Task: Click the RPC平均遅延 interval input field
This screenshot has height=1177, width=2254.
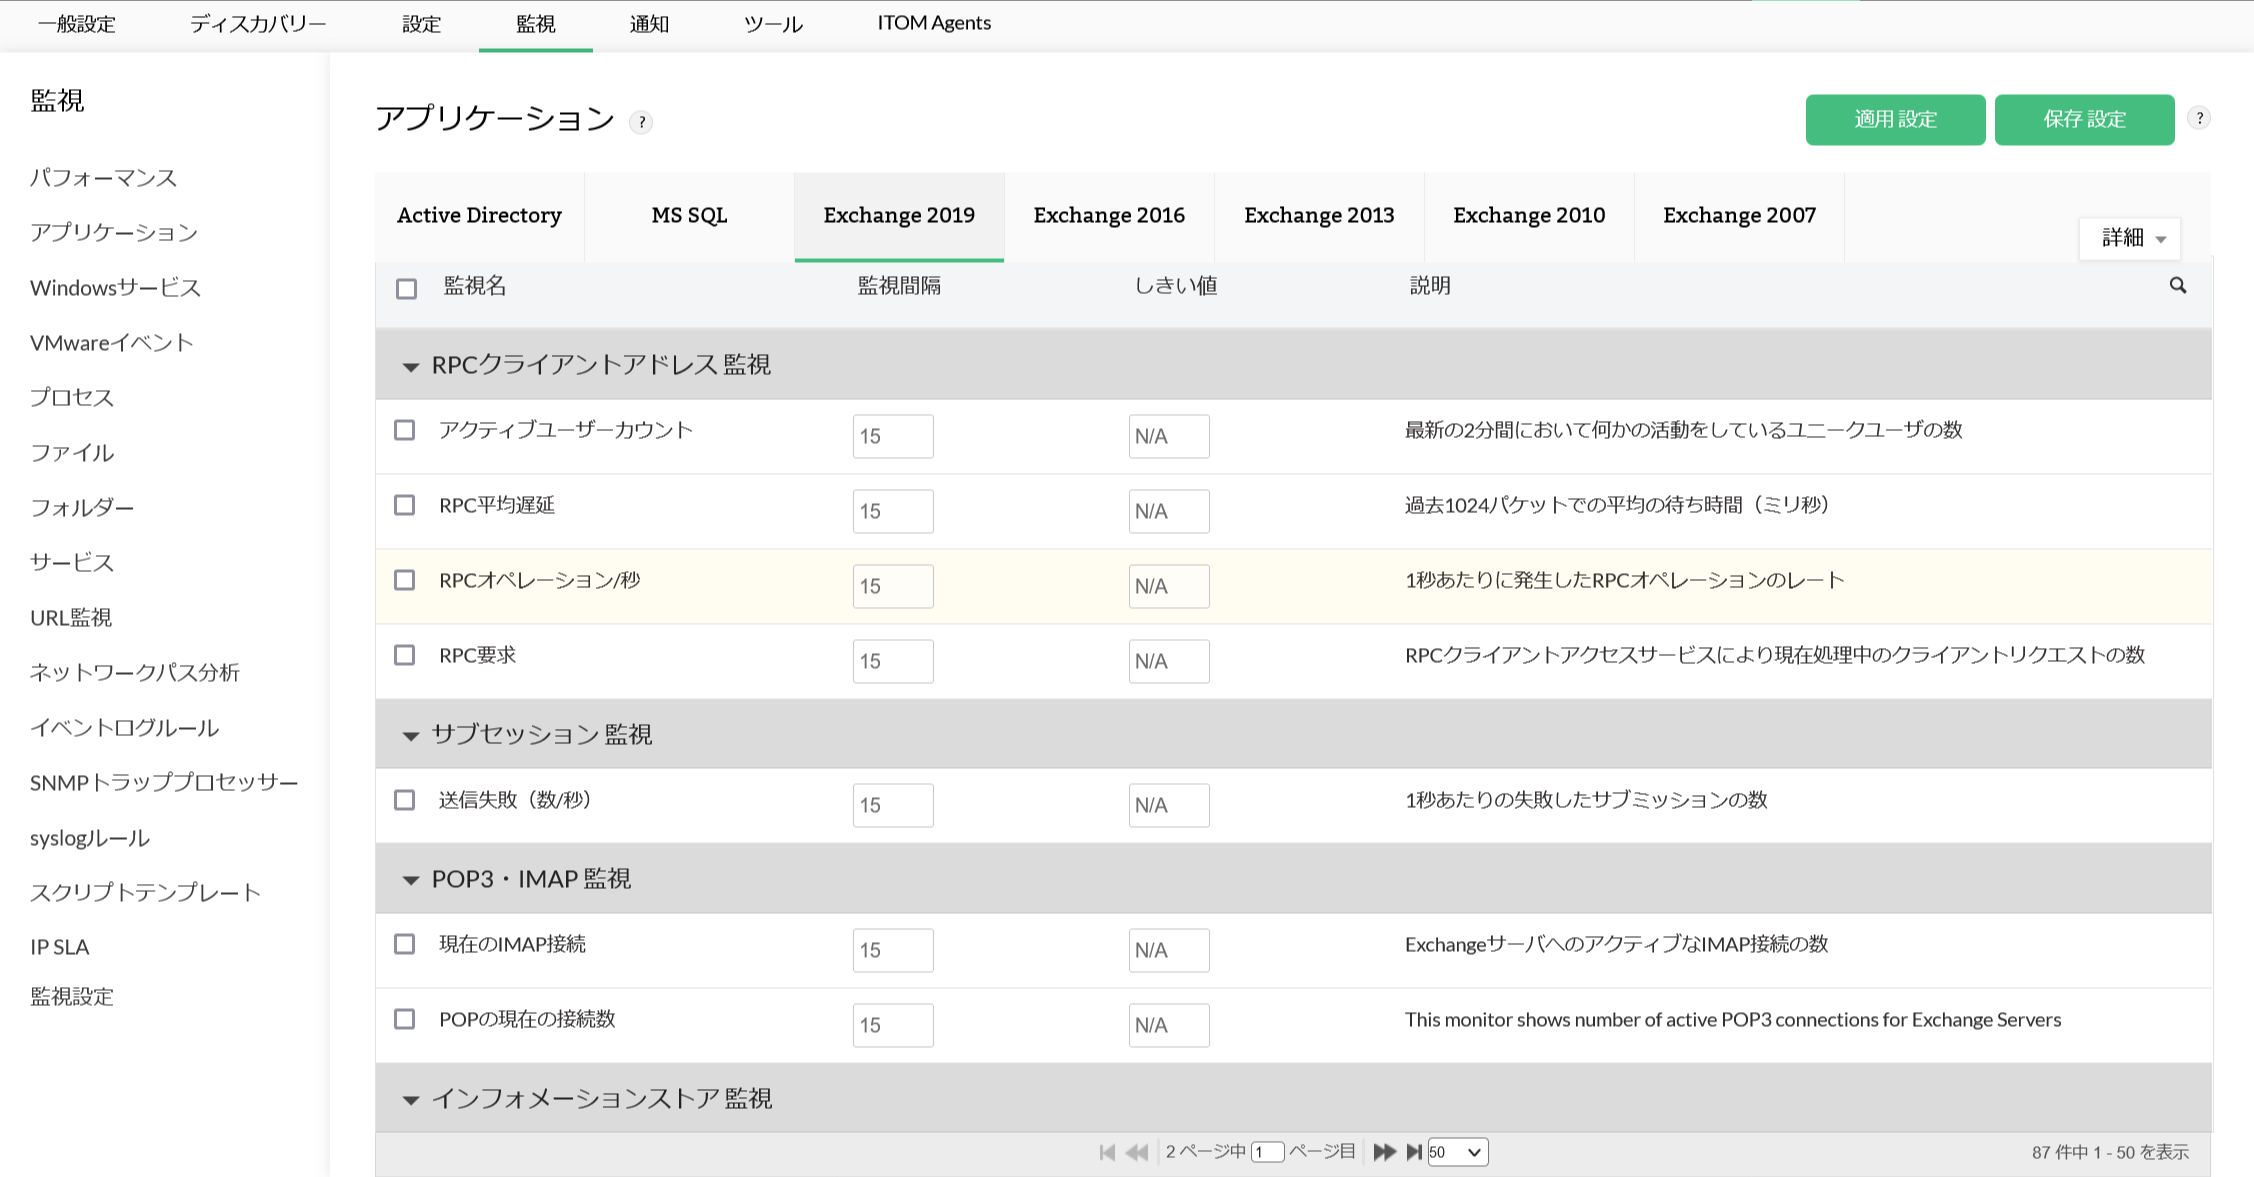Action: (892, 511)
